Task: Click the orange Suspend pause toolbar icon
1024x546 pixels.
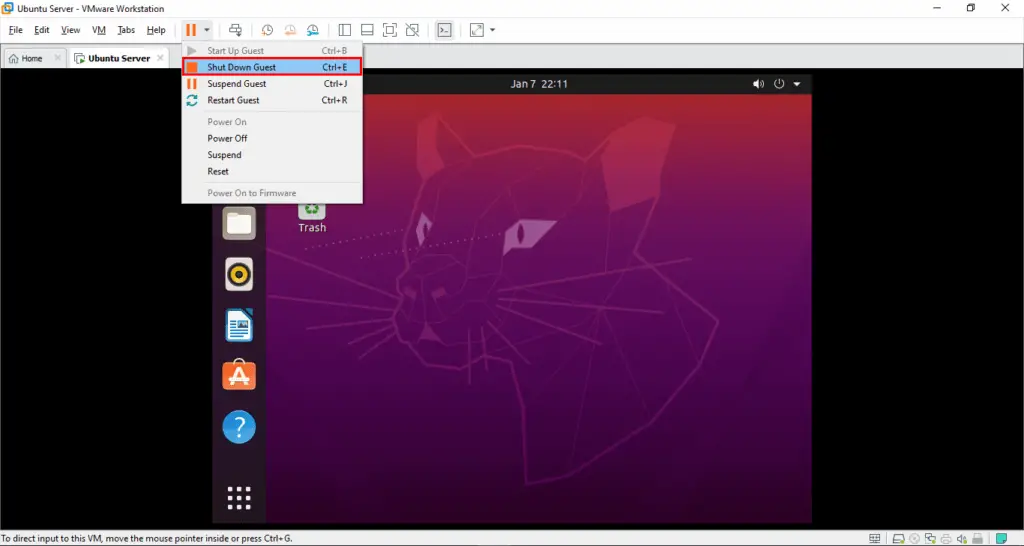Action: (x=191, y=30)
